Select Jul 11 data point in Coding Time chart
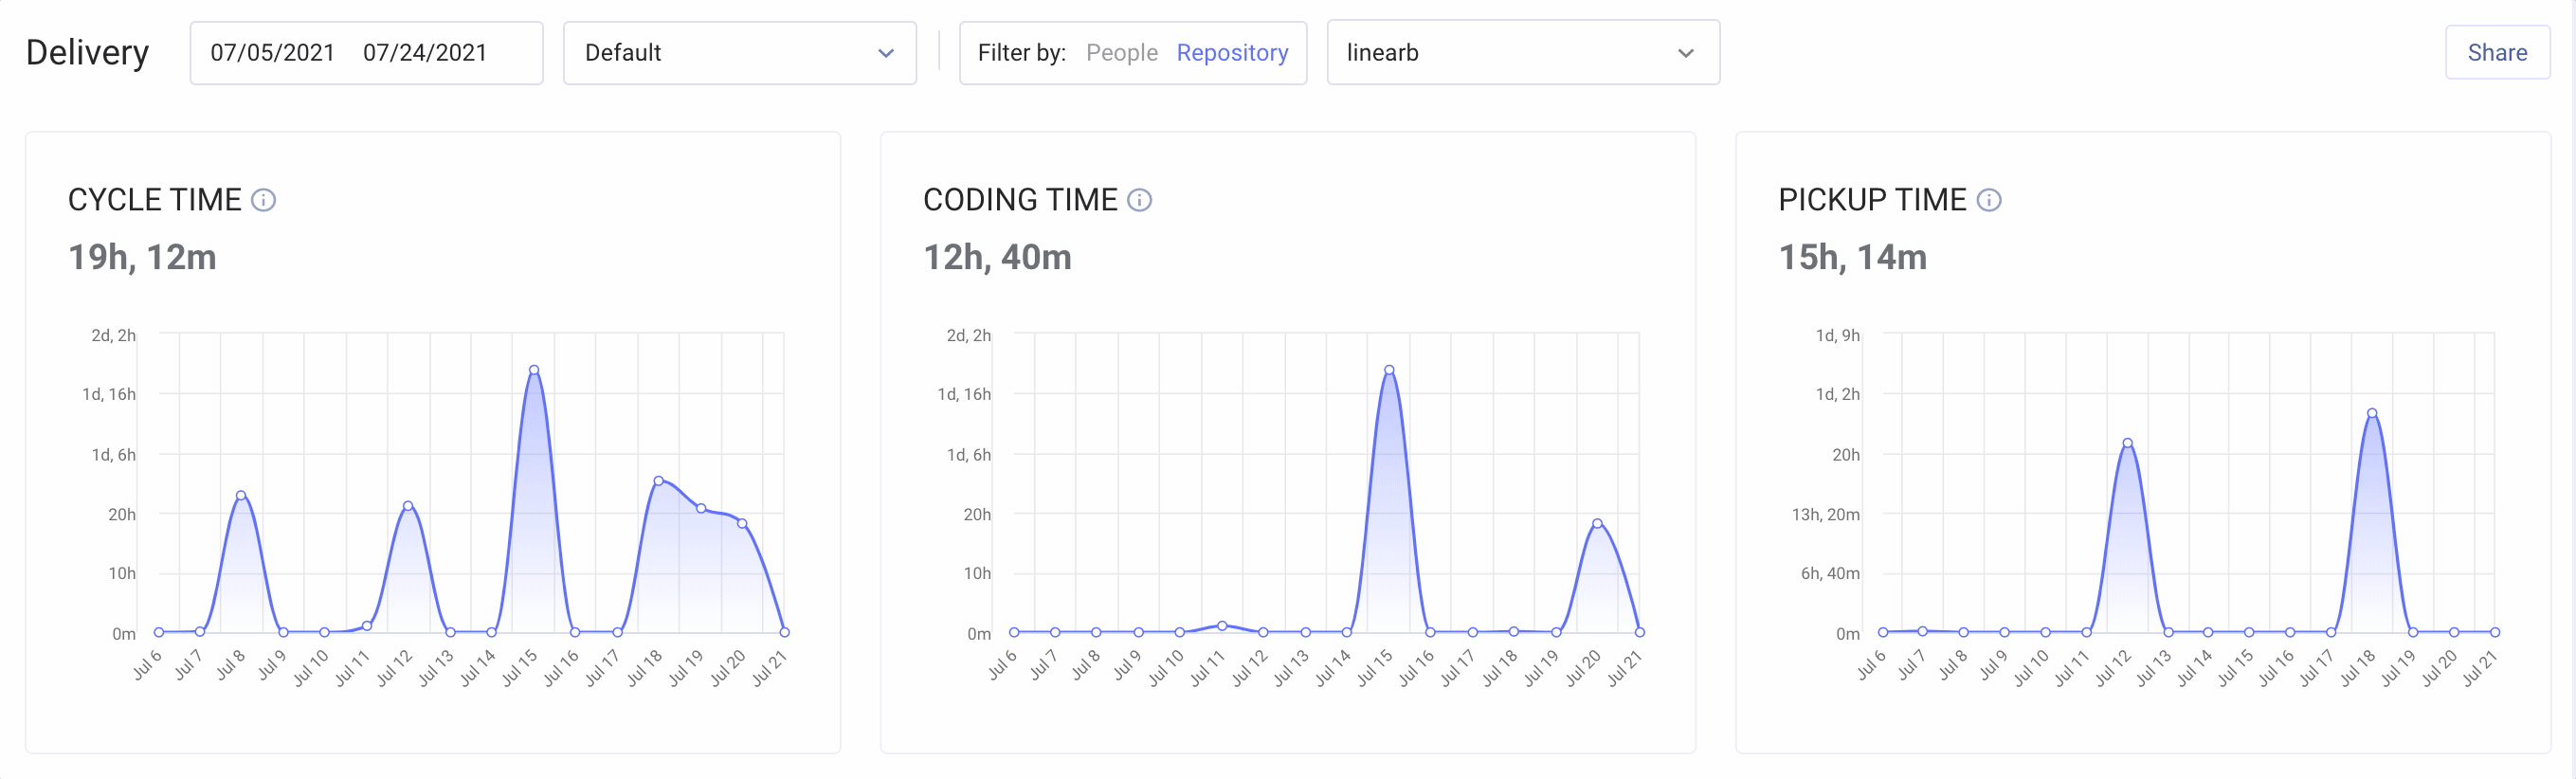This screenshot has width=2576, height=779. tap(1222, 625)
